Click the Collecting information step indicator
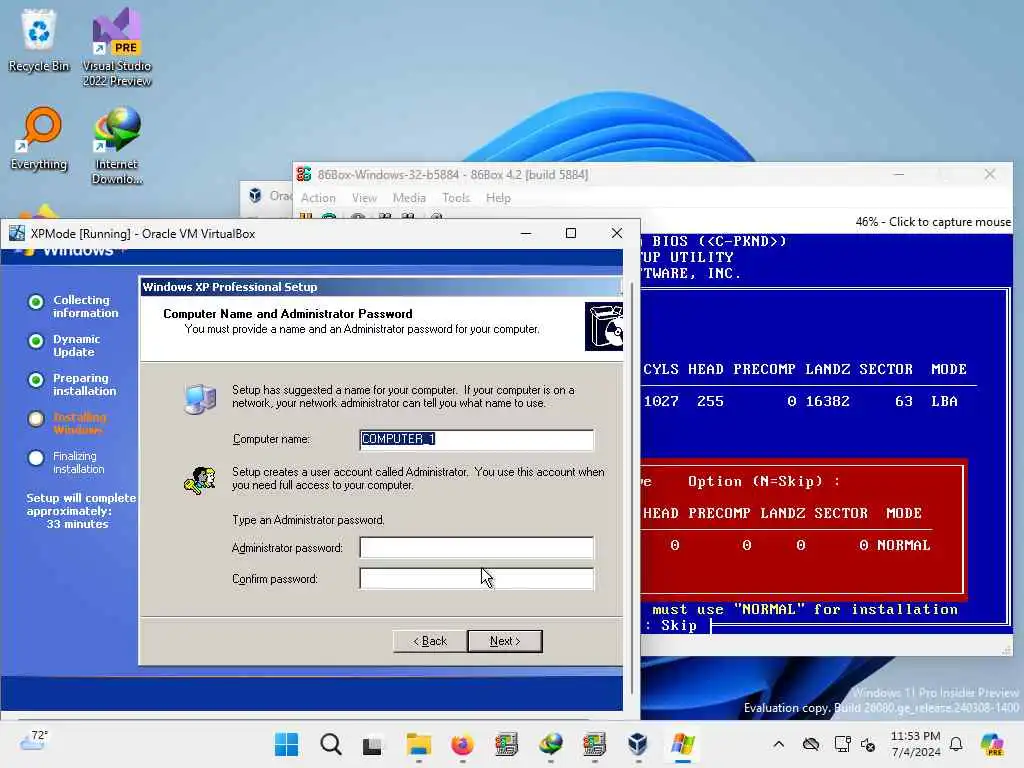 click(37, 302)
